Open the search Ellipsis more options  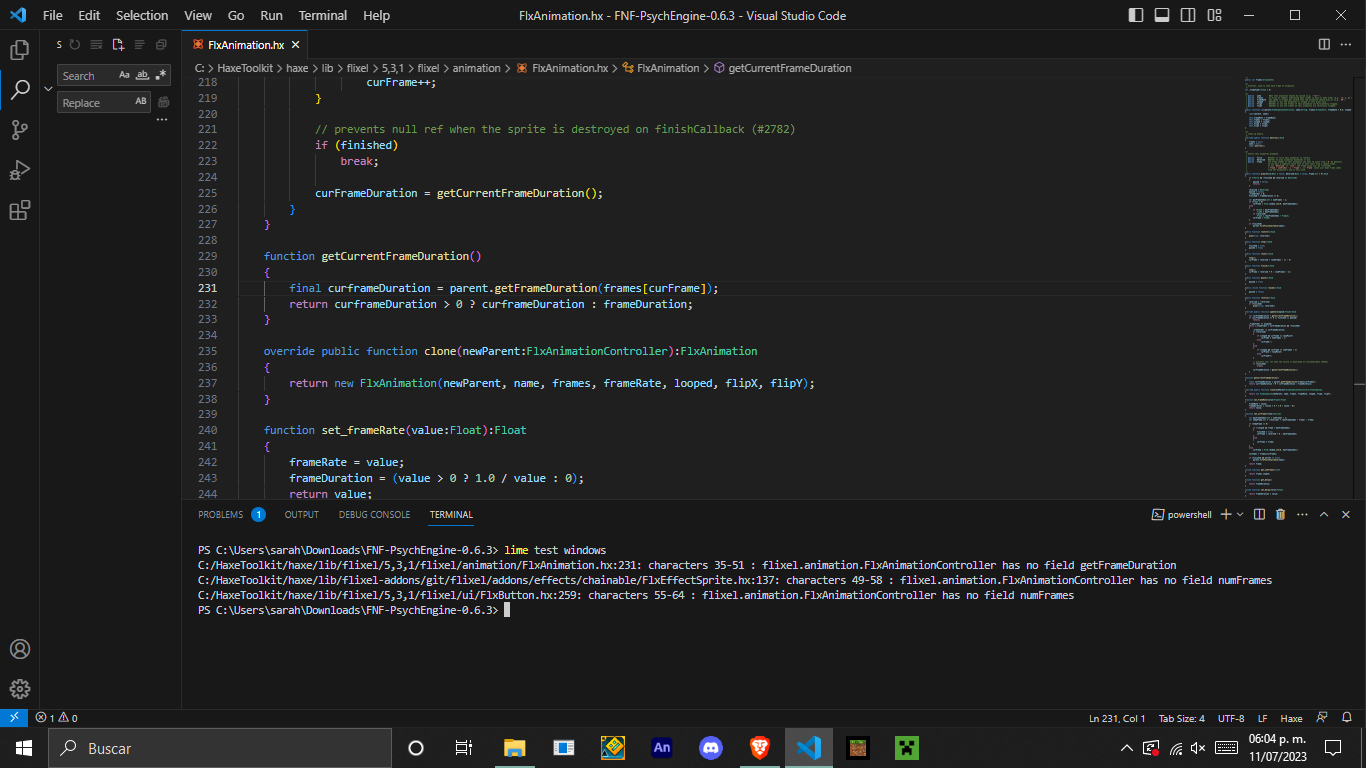click(x=161, y=119)
